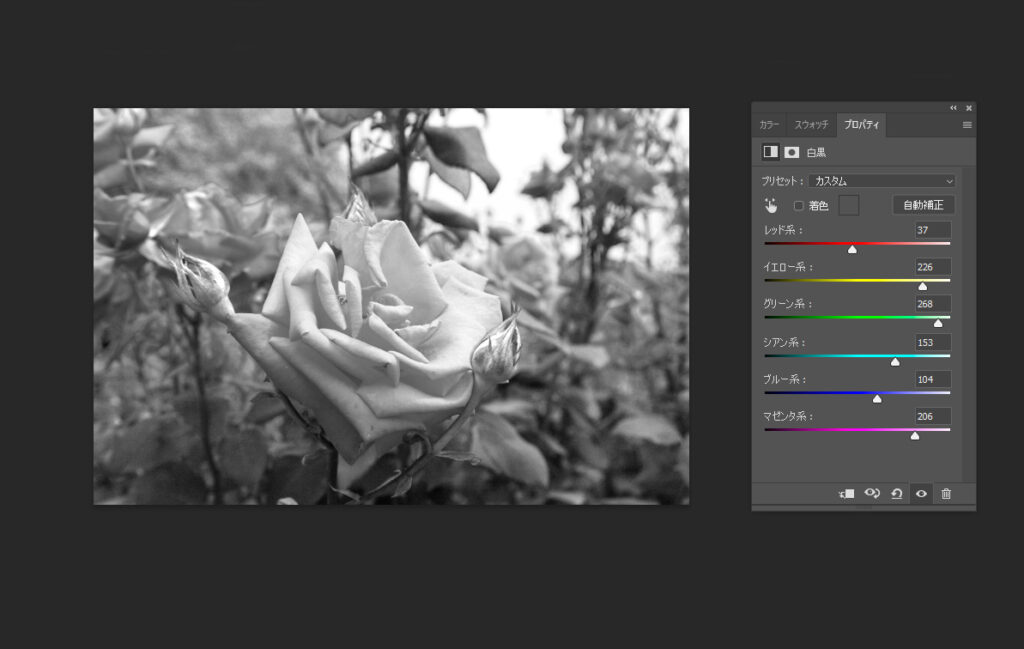Image resolution: width=1024 pixels, height=649 pixels.
Task: Open the Properties panel menu icon
Action: (x=967, y=125)
